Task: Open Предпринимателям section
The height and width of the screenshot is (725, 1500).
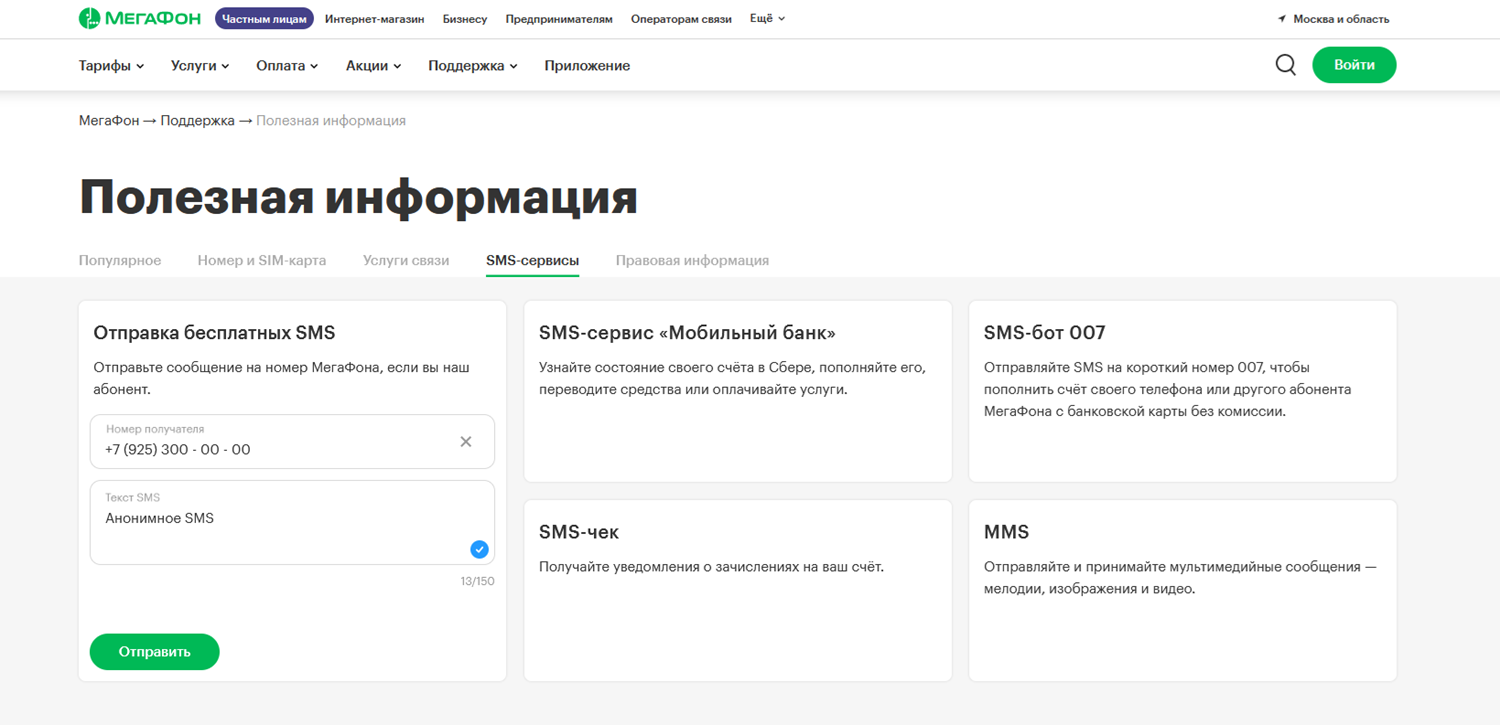Action: coord(559,19)
